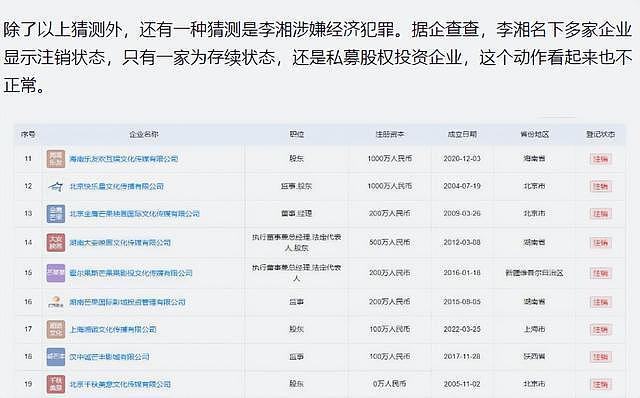640x398 pixels.
Task: Click the red 注销 status badge in row 14
Action: 600,243
